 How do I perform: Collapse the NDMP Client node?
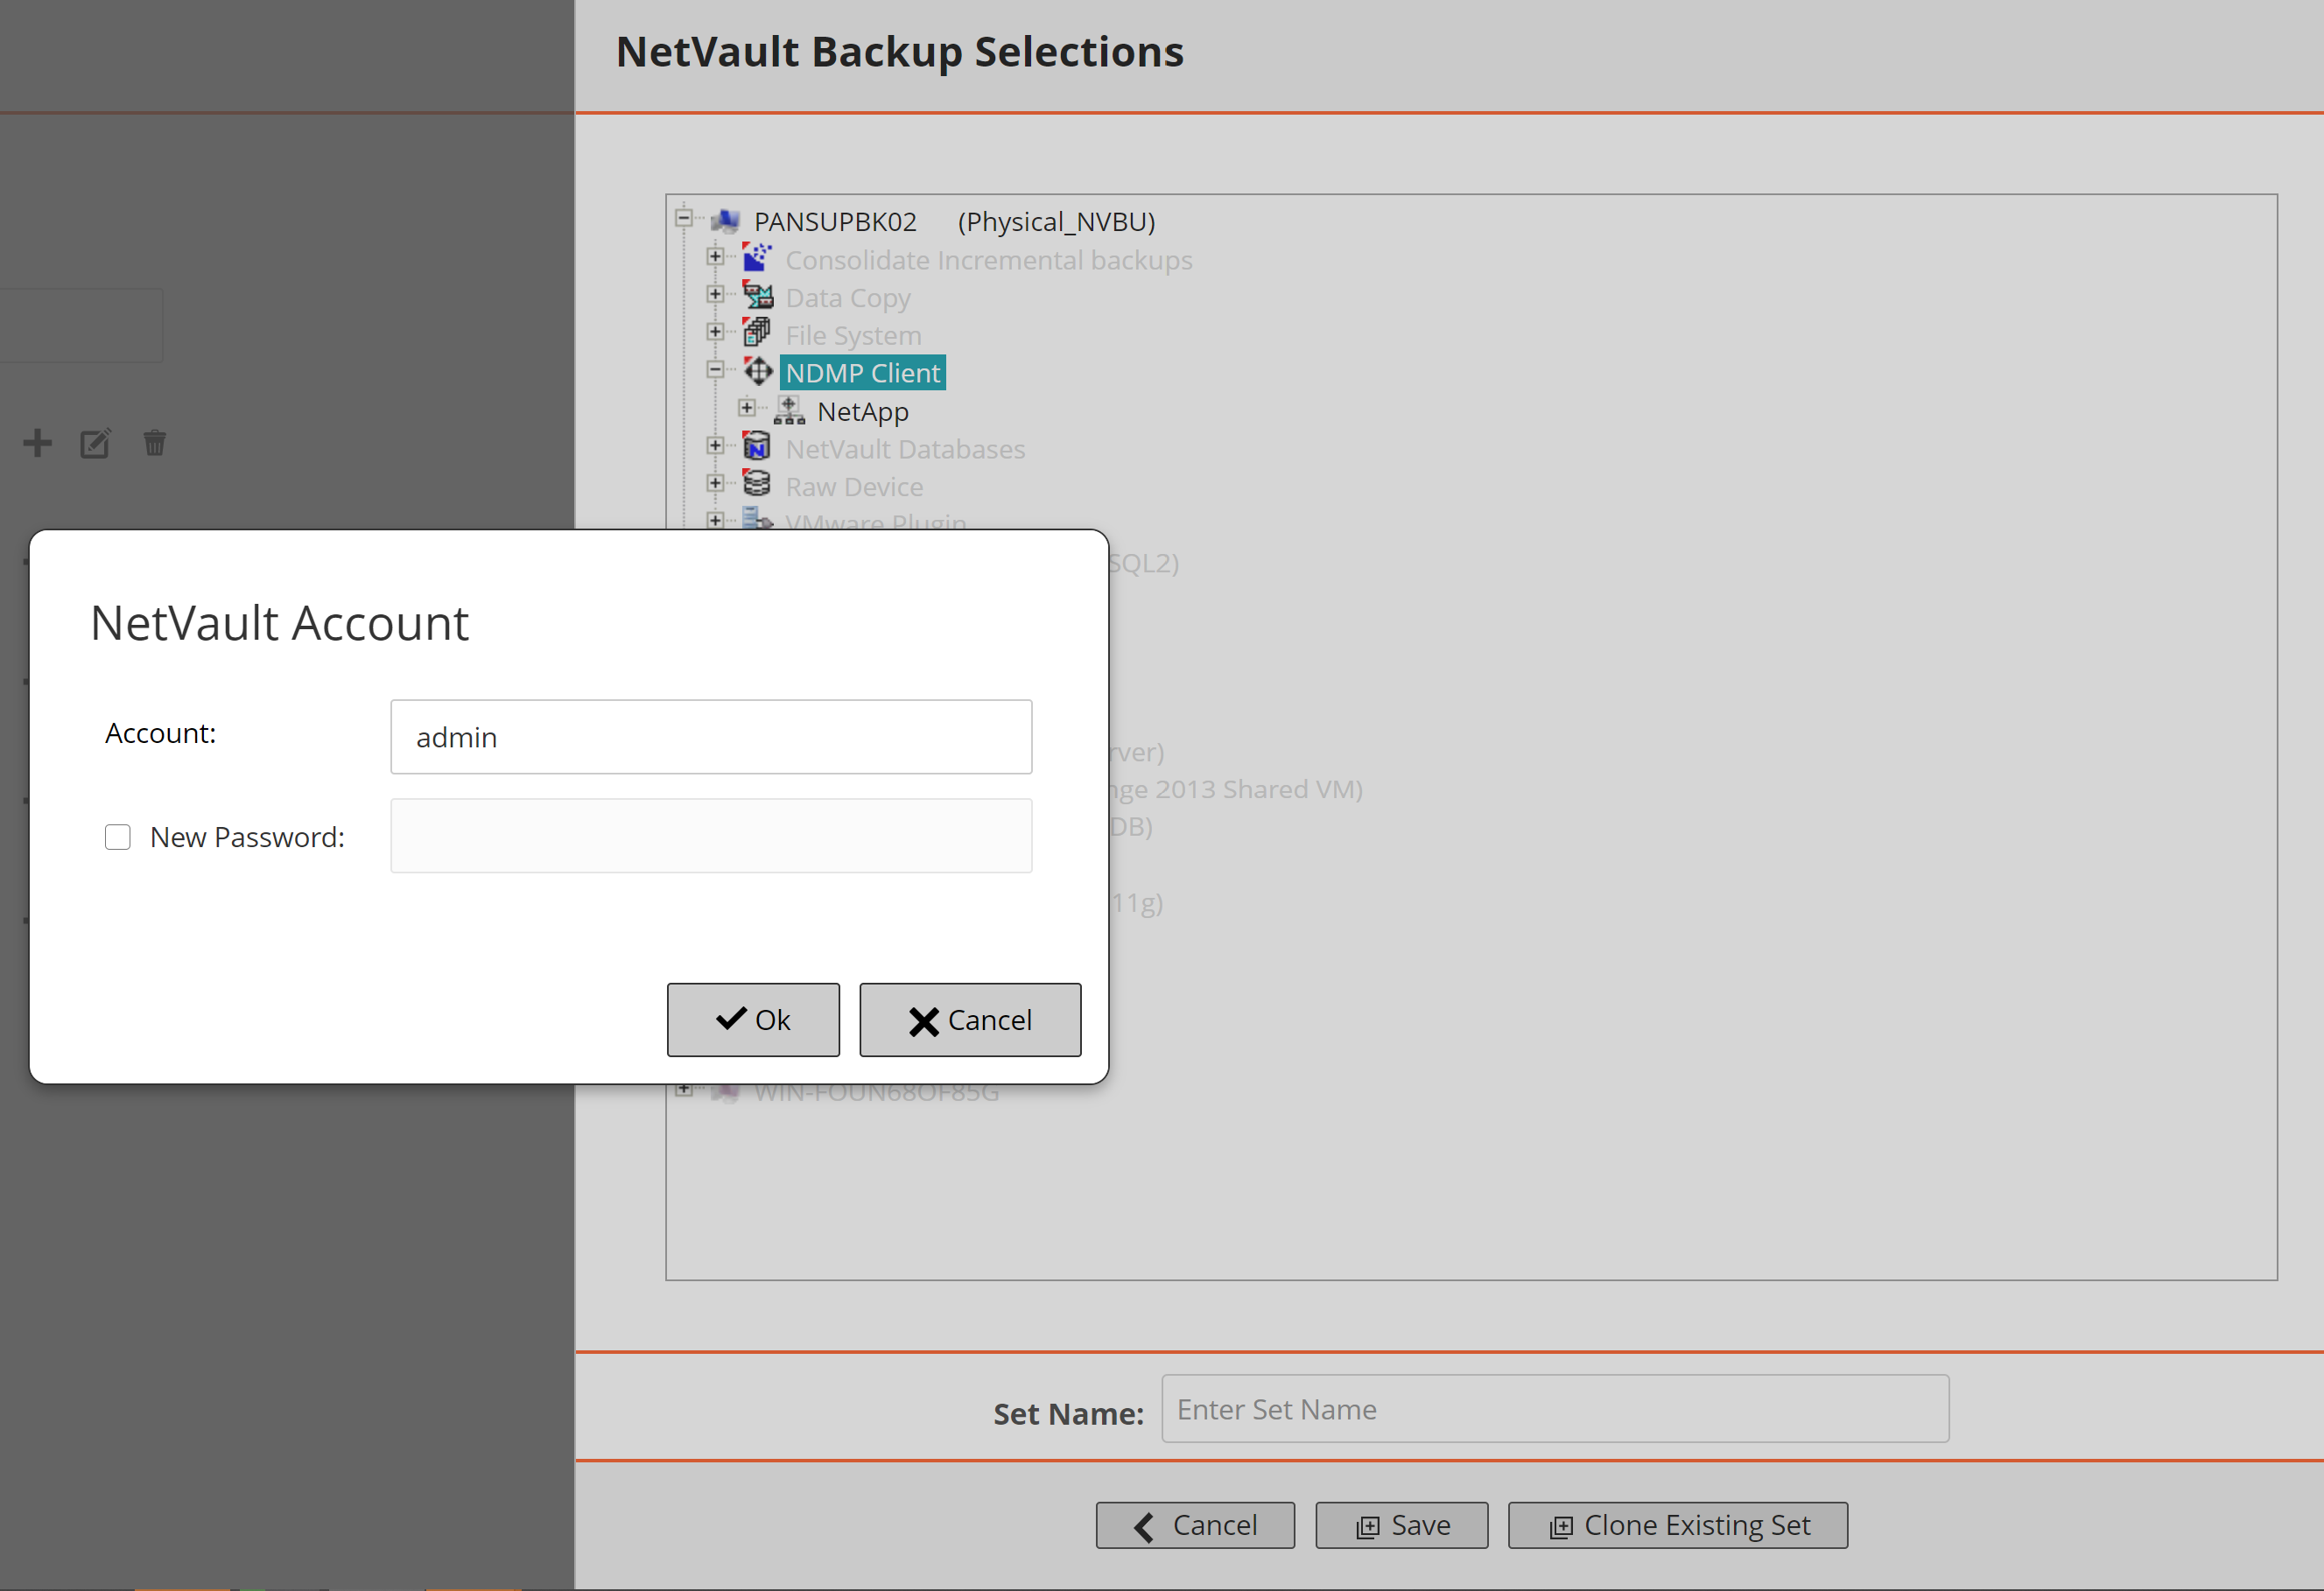715,370
